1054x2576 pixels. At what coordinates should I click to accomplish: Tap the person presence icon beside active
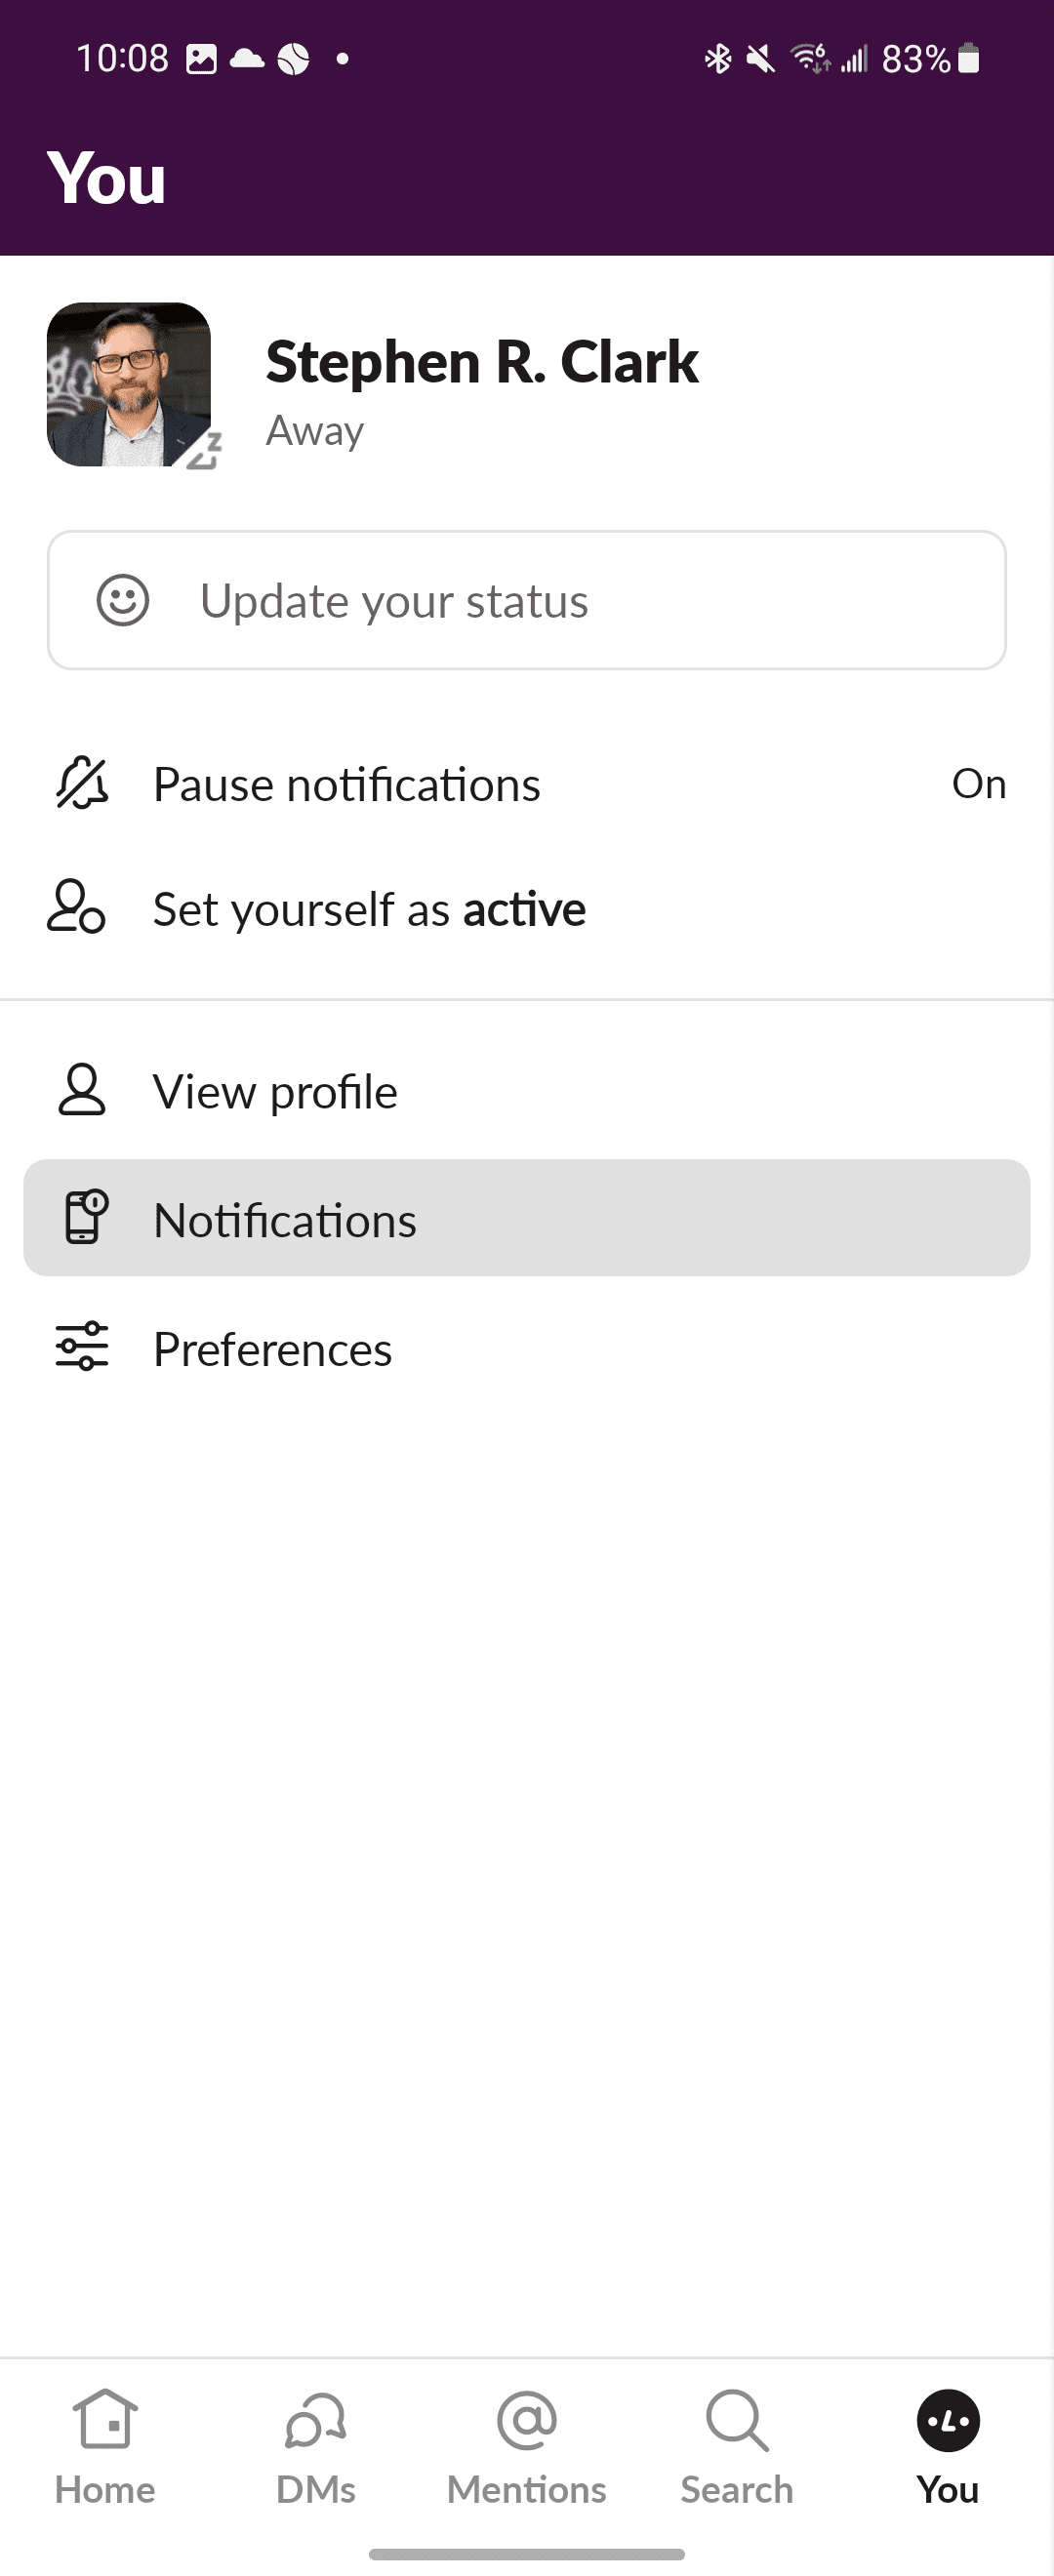pos(77,907)
